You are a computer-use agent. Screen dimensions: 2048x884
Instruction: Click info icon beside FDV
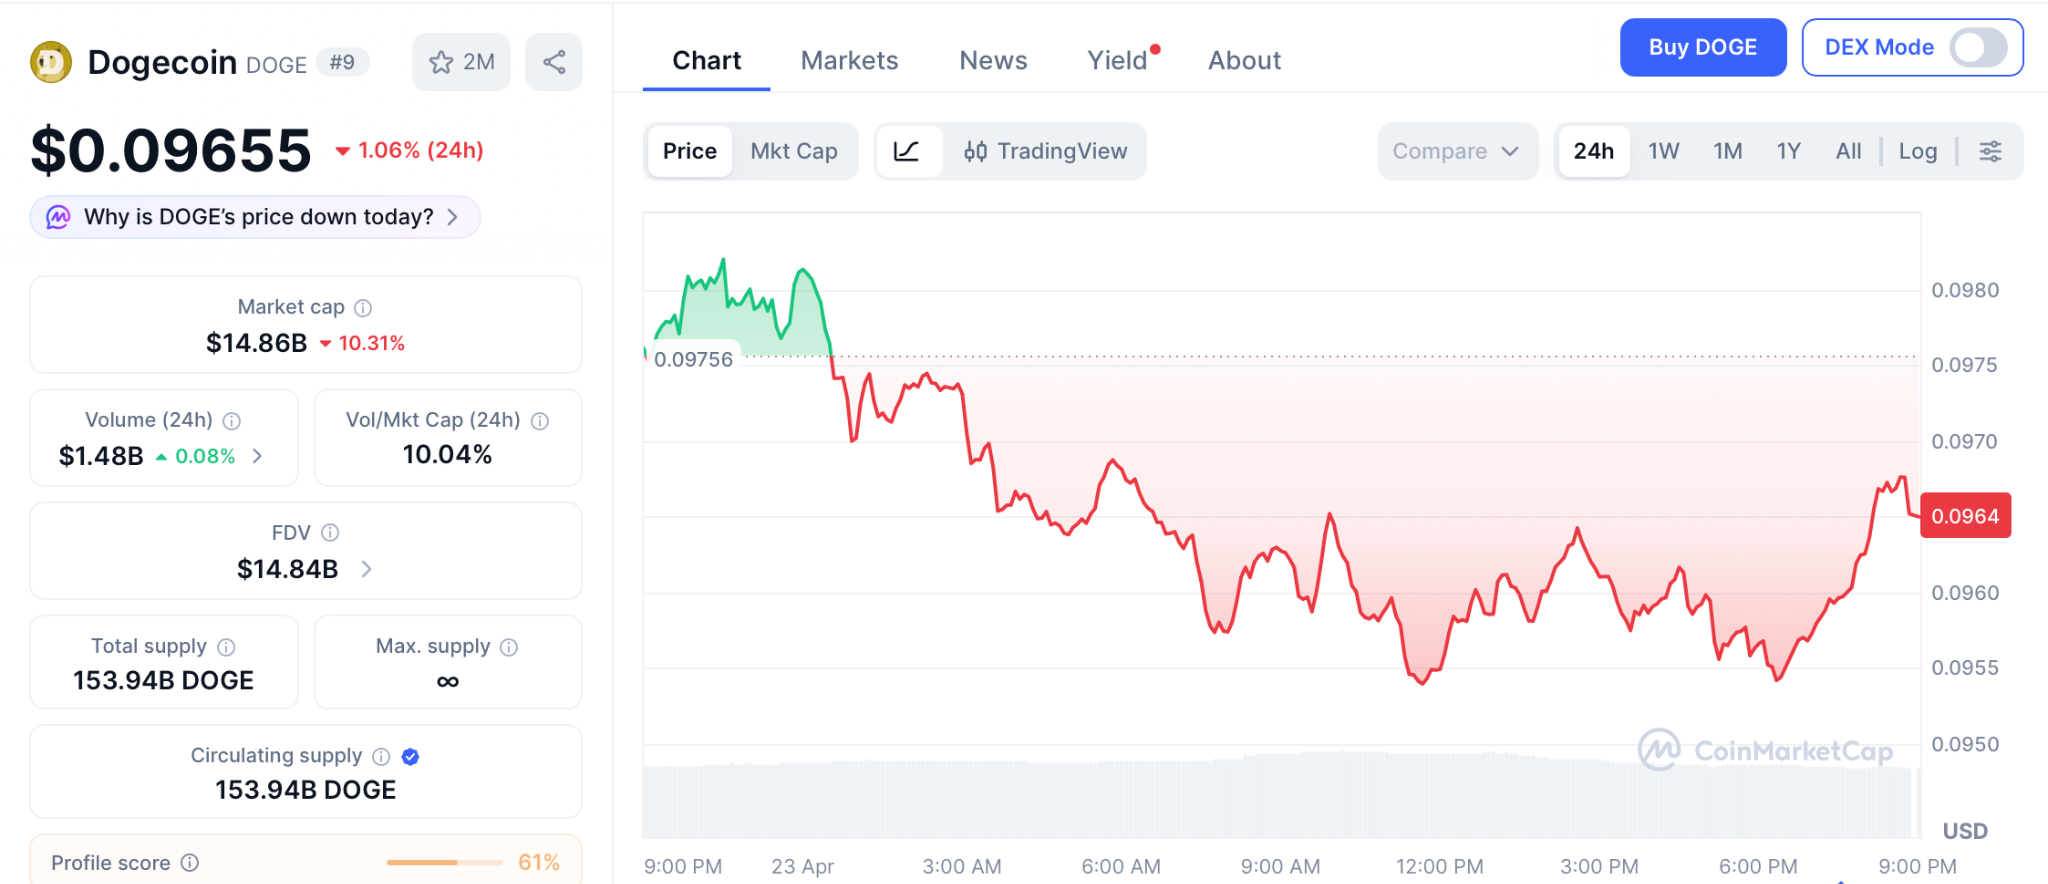[330, 533]
